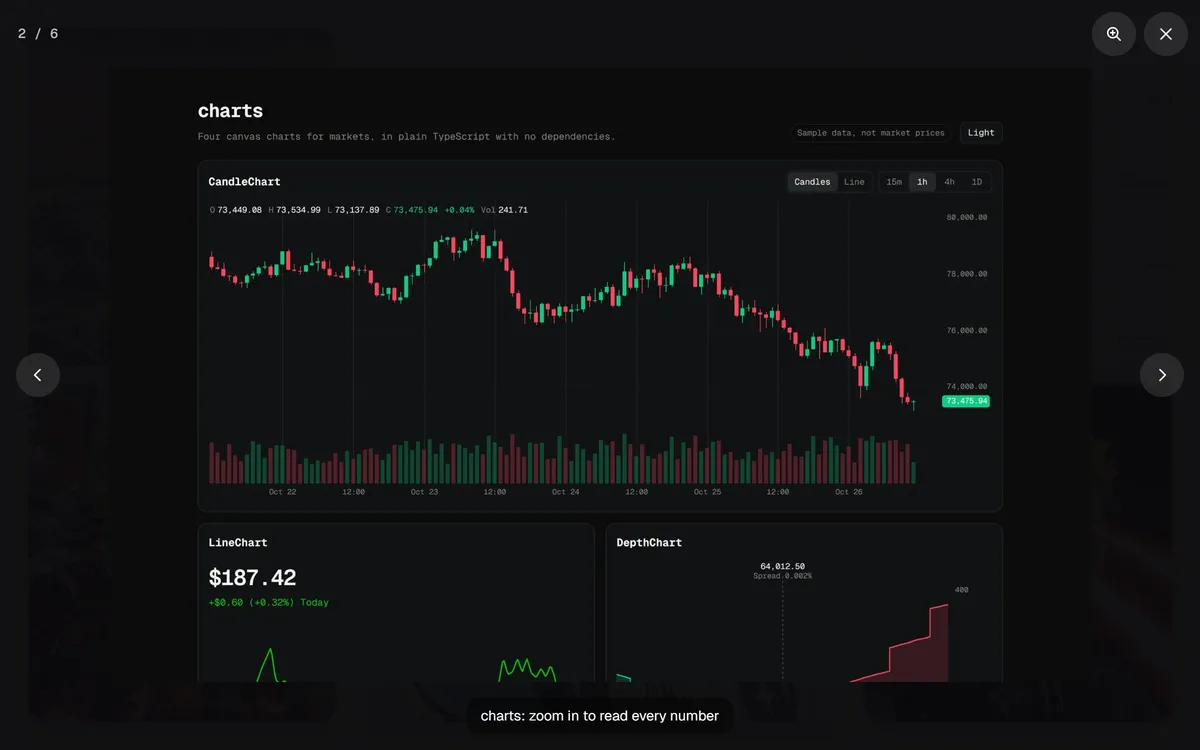Click the "Oct 23" date label

(x=424, y=492)
